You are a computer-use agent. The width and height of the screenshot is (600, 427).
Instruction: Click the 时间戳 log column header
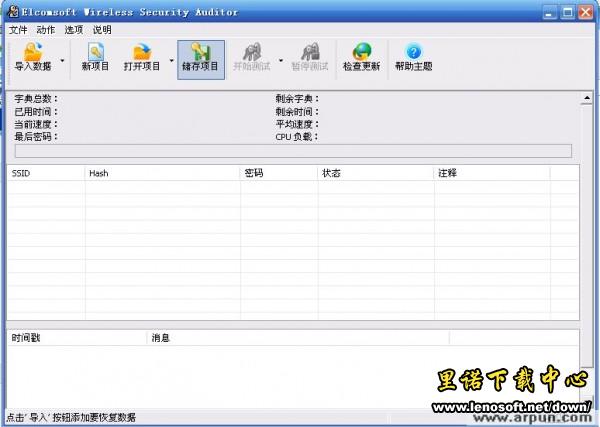(x=77, y=338)
